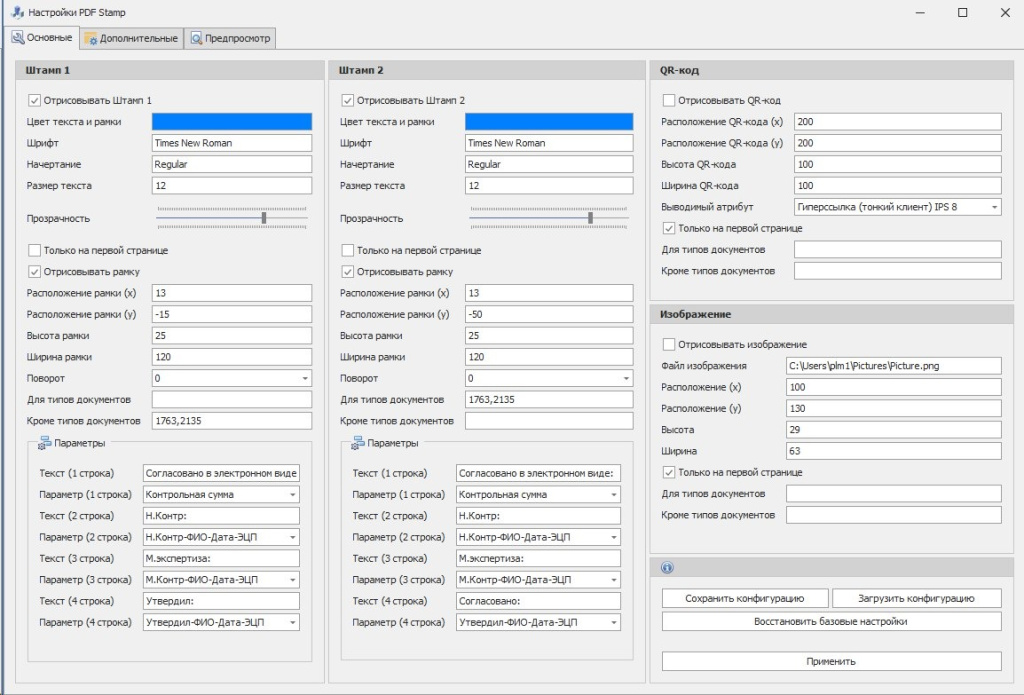Screen dimensions: 1024x695
Task: Uncheck Отрисовывать Штамп 1
Action: [x=35, y=100]
